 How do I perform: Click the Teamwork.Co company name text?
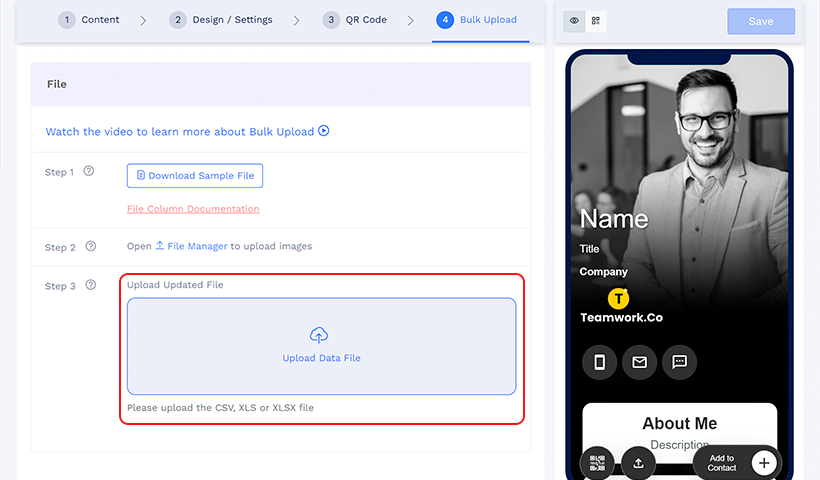tap(621, 317)
